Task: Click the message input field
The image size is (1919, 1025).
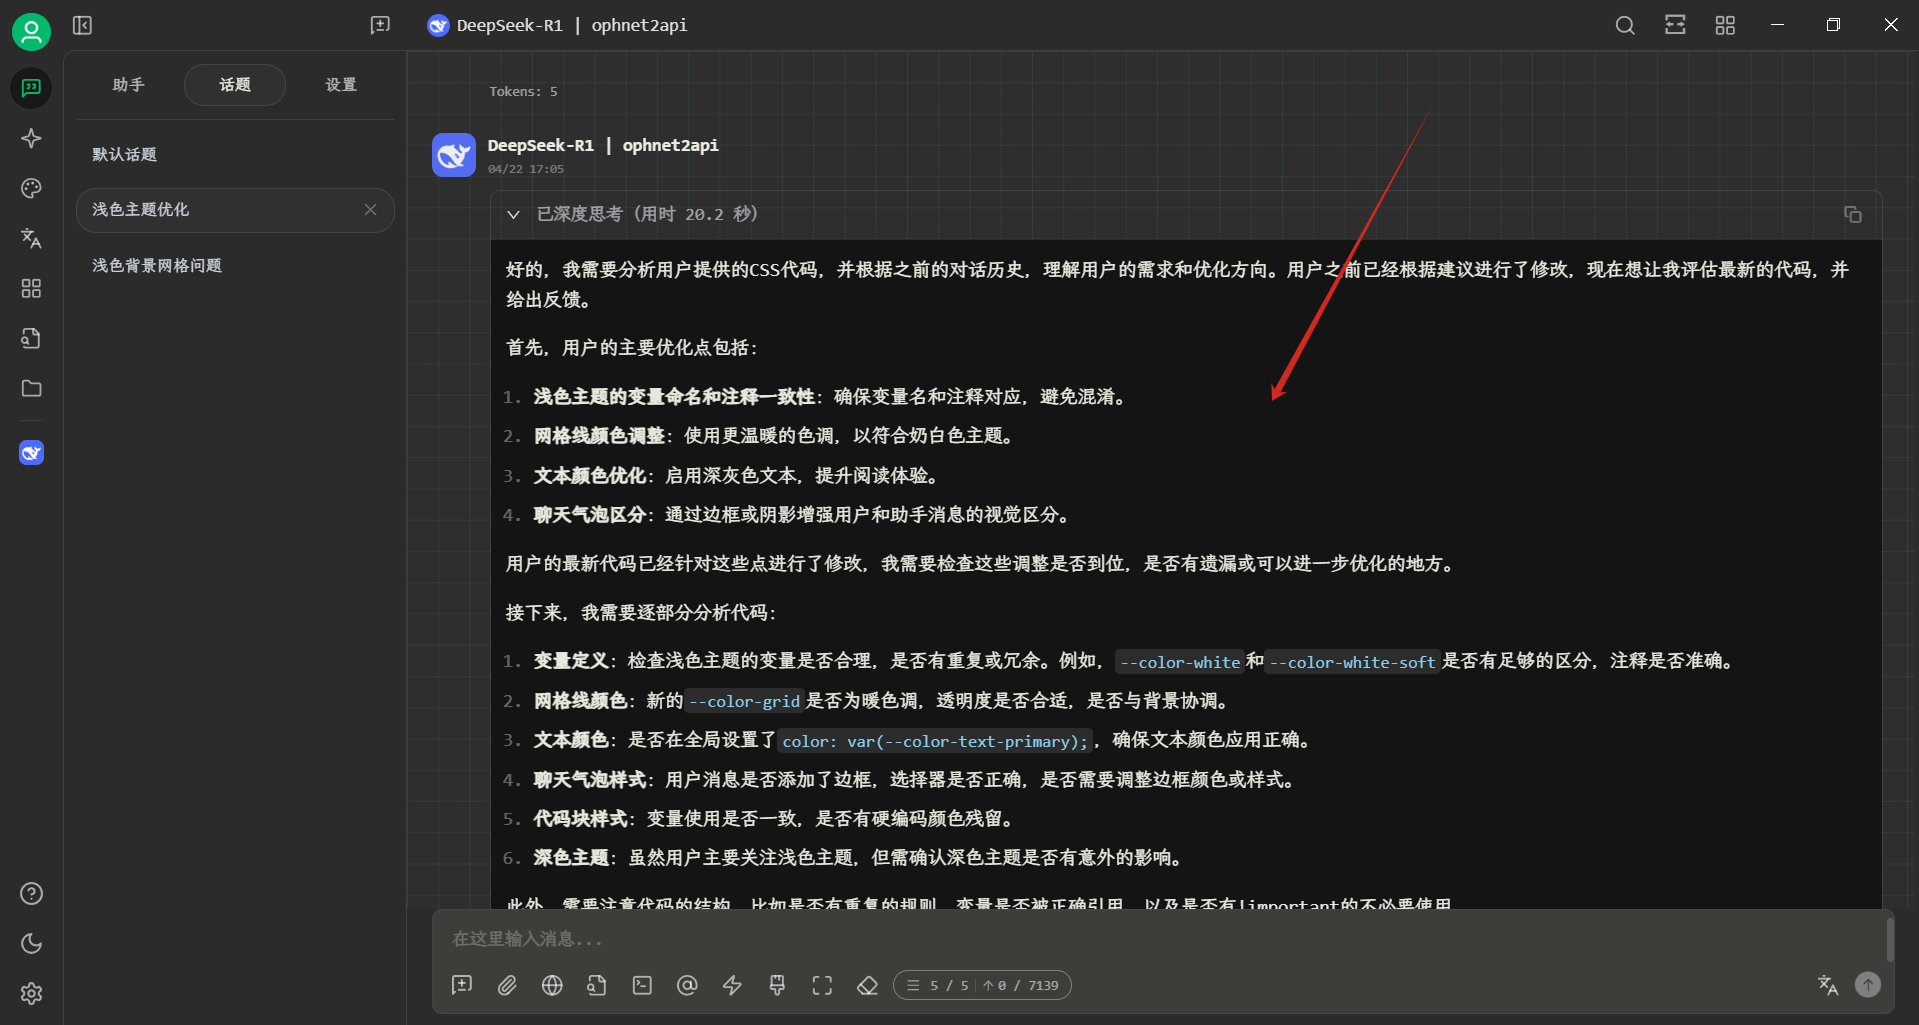Action: [1160, 938]
